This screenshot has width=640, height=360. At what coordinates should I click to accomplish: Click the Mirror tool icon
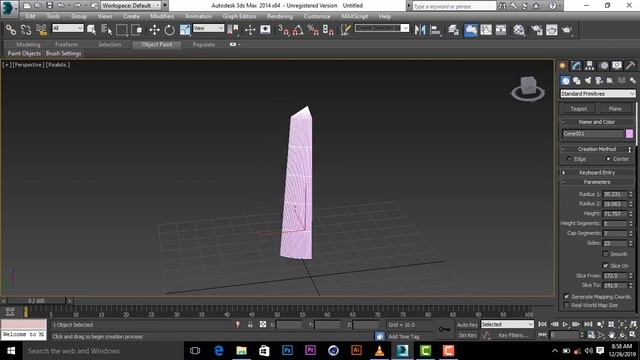click(420, 30)
